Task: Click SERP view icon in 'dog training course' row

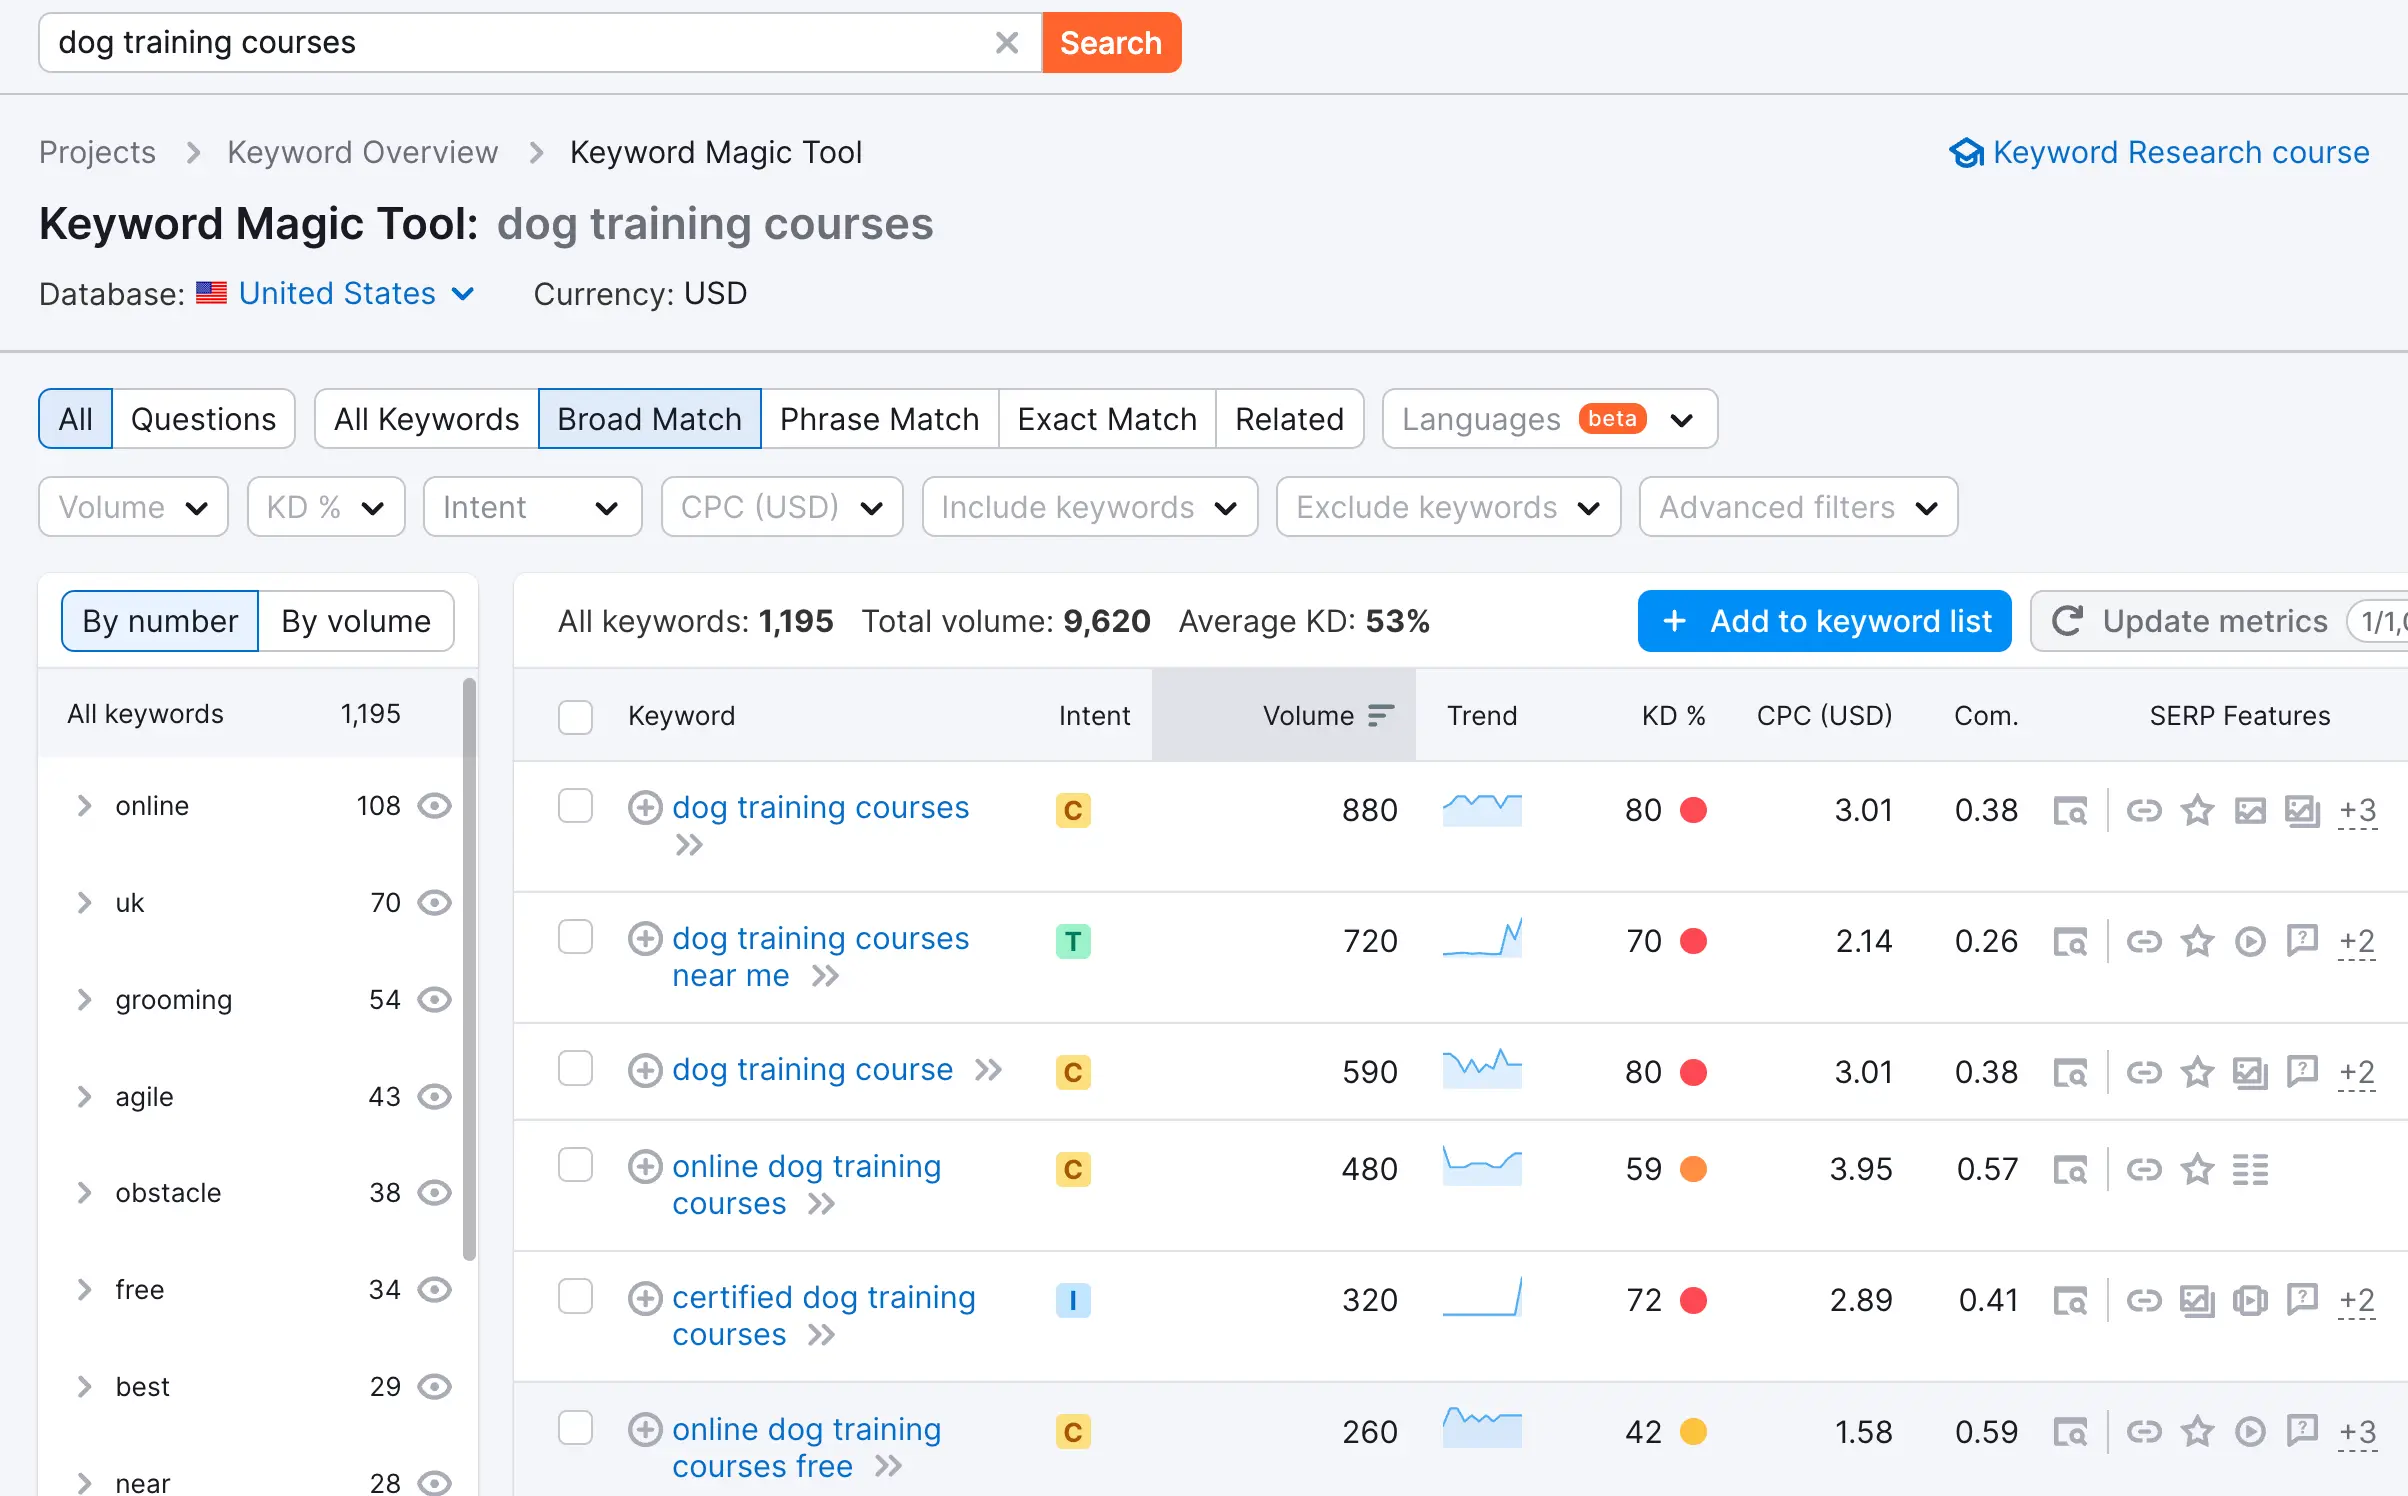Action: coord(2070,1072)
